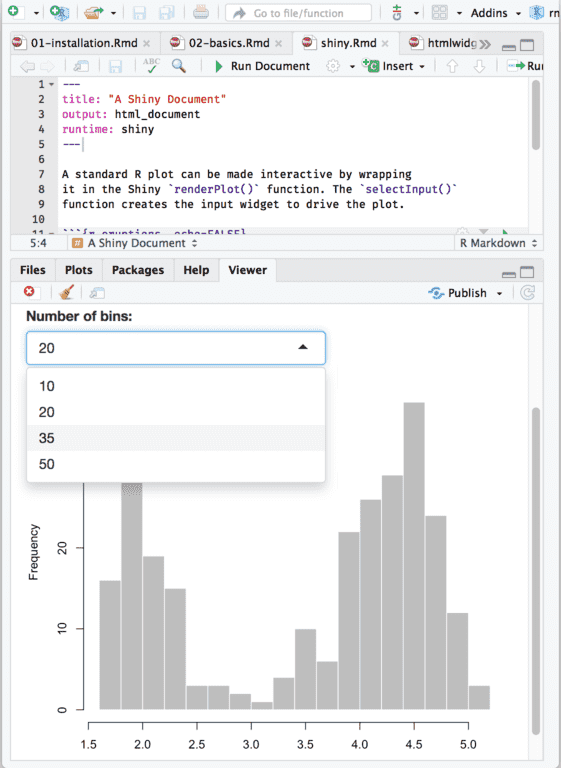This screenshot has width=561, height=768.
Task: Switch to the Help tab
Action: click(196, 270)
